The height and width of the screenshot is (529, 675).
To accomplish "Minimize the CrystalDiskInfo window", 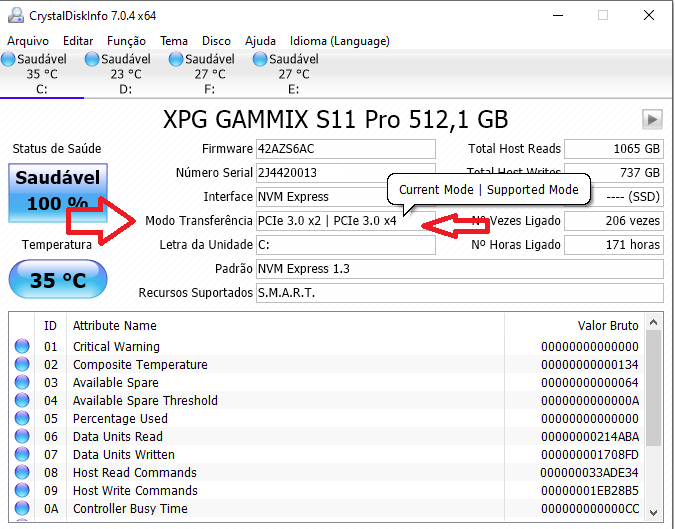I will click(x=558, y=15).
